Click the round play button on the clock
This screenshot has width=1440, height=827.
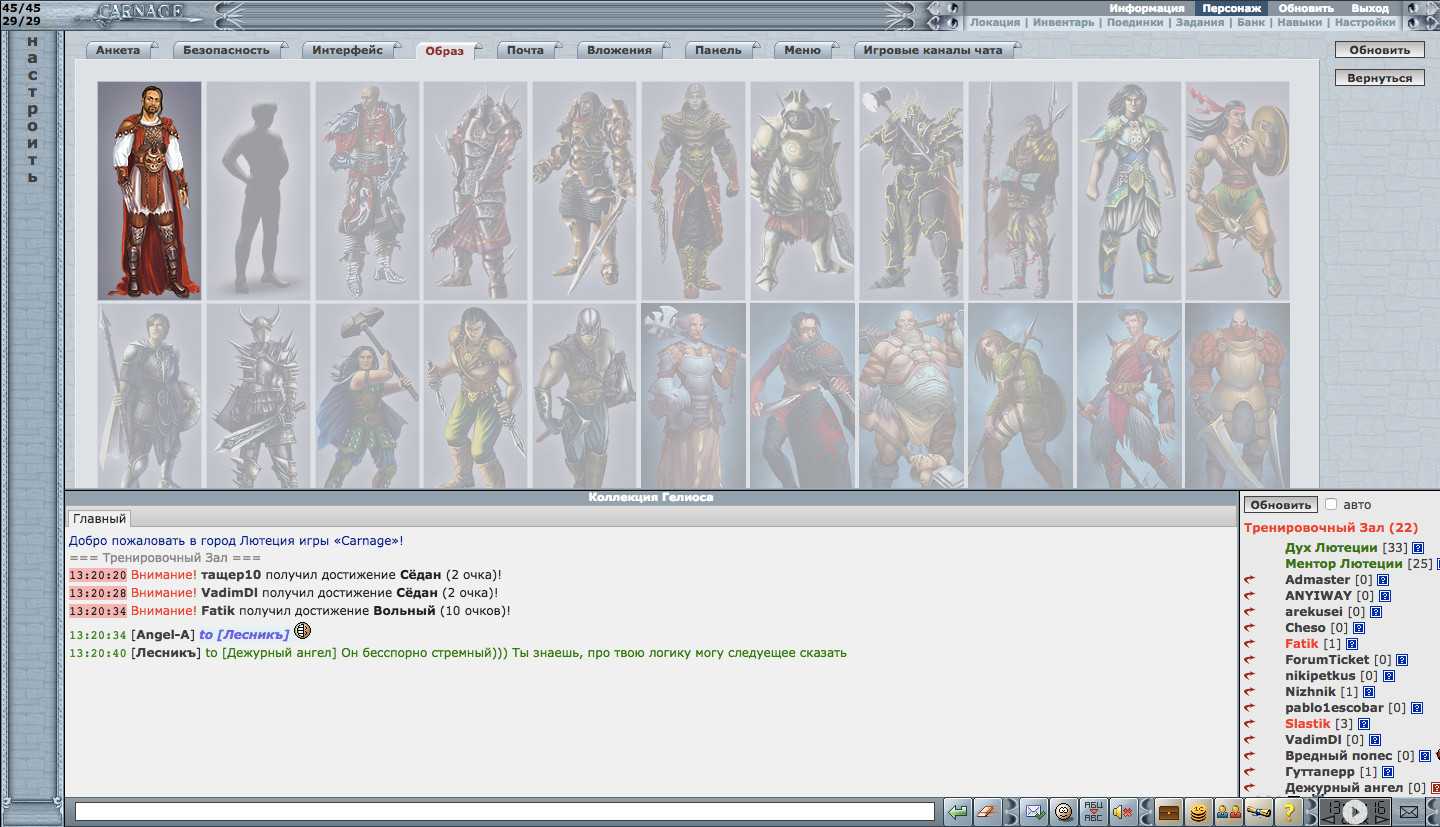point(1354,811)
